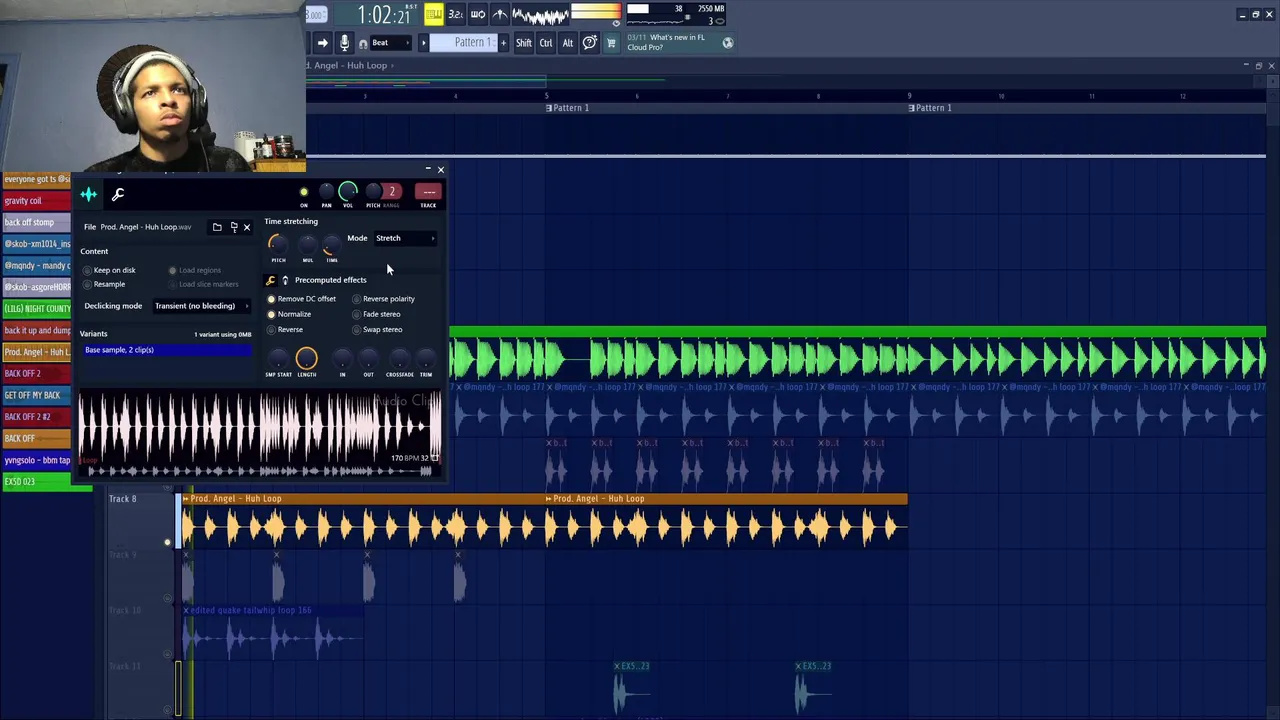The width and height of the screenshot is (1280, 720).
Task: Adjust the SMP START knob
Action: 278,359
